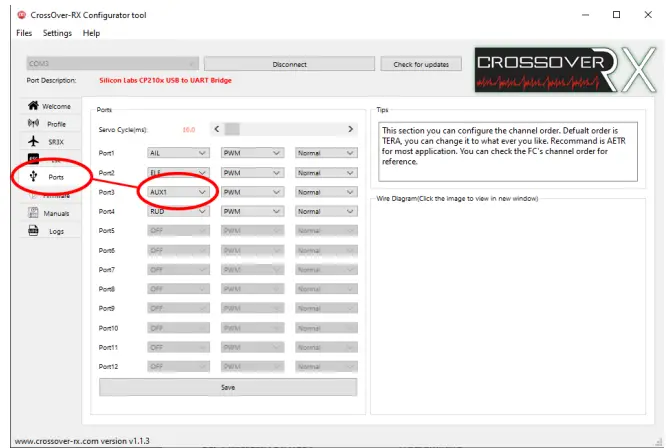Minimize the Configurator tool window
666x448 pixels.
pyautogui.click(x=585, y=15)
